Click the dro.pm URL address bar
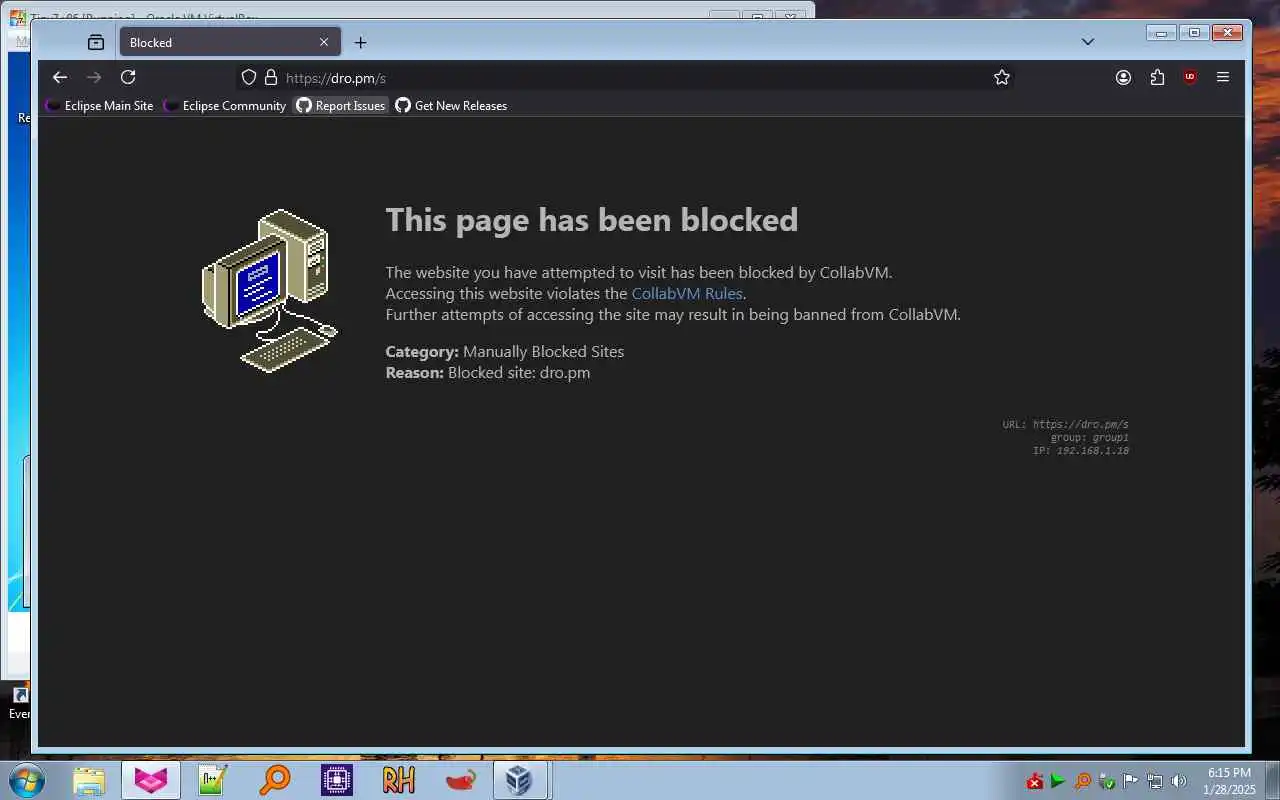 pyautogui.click(x=625, y=77)
